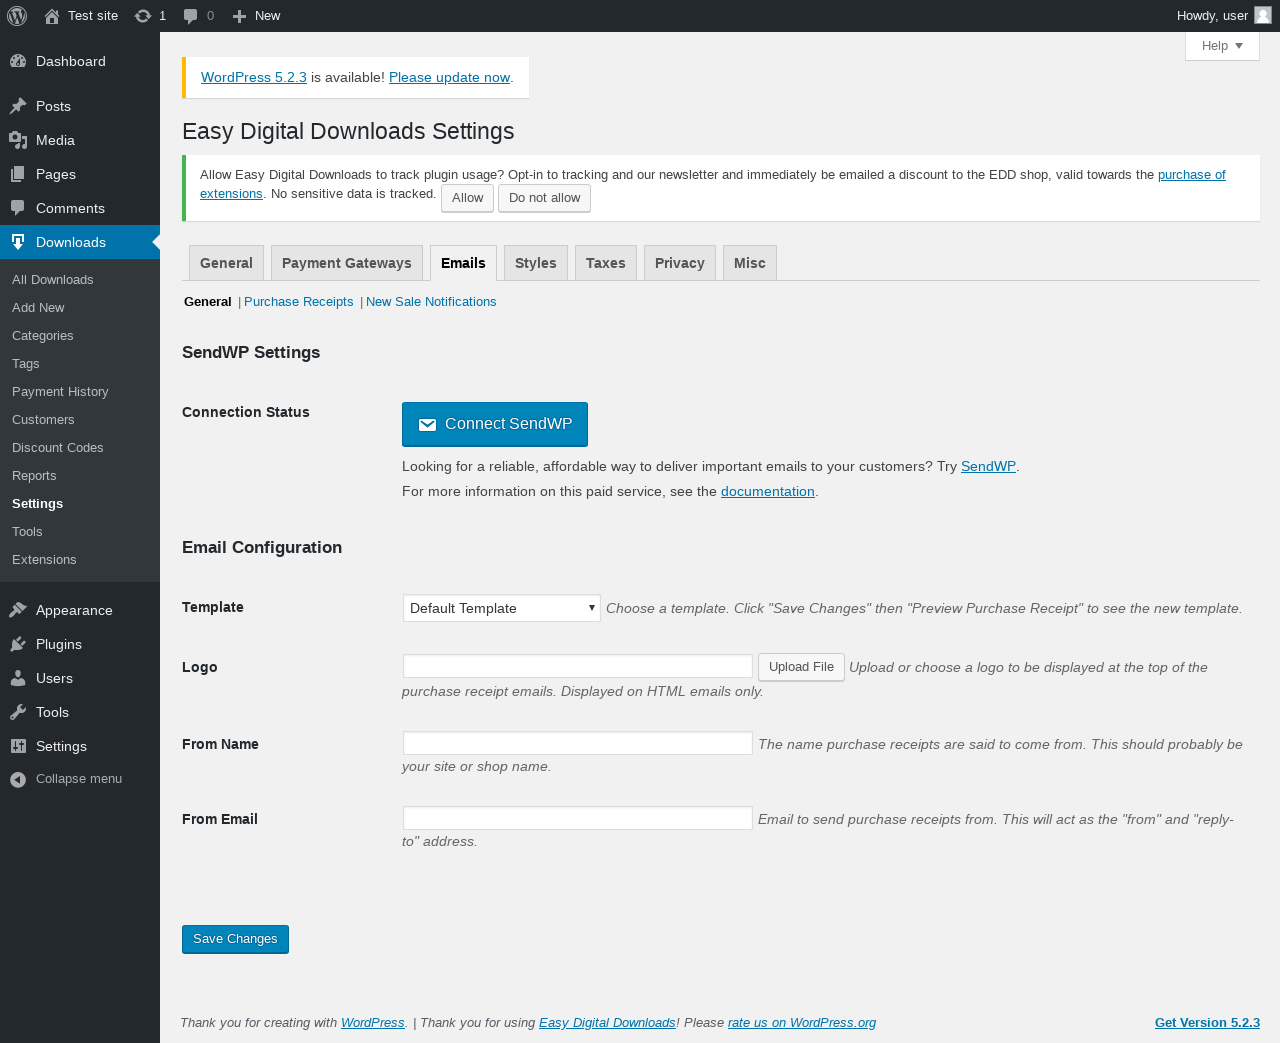The width and height of the screenshot is (1280, 1043).
Task: Open Downloads Settings submenu item
Action: pyautogui.click(x=80, y=504)
